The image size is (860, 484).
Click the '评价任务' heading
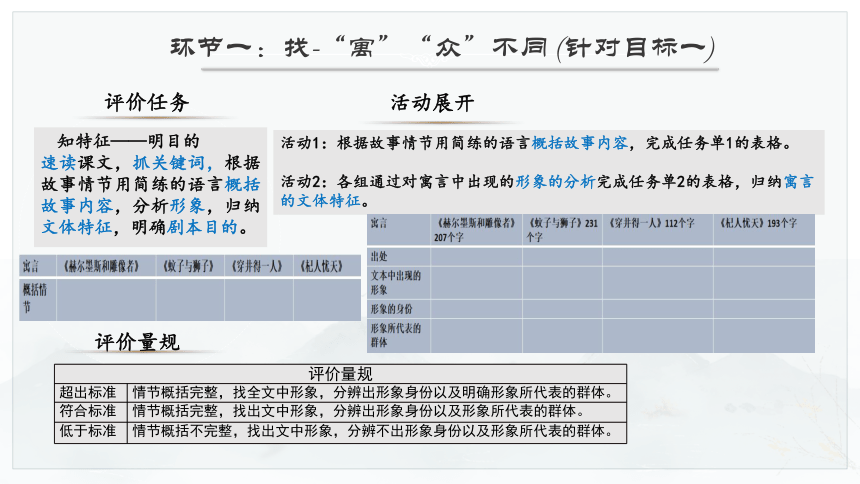pos(147,102)
